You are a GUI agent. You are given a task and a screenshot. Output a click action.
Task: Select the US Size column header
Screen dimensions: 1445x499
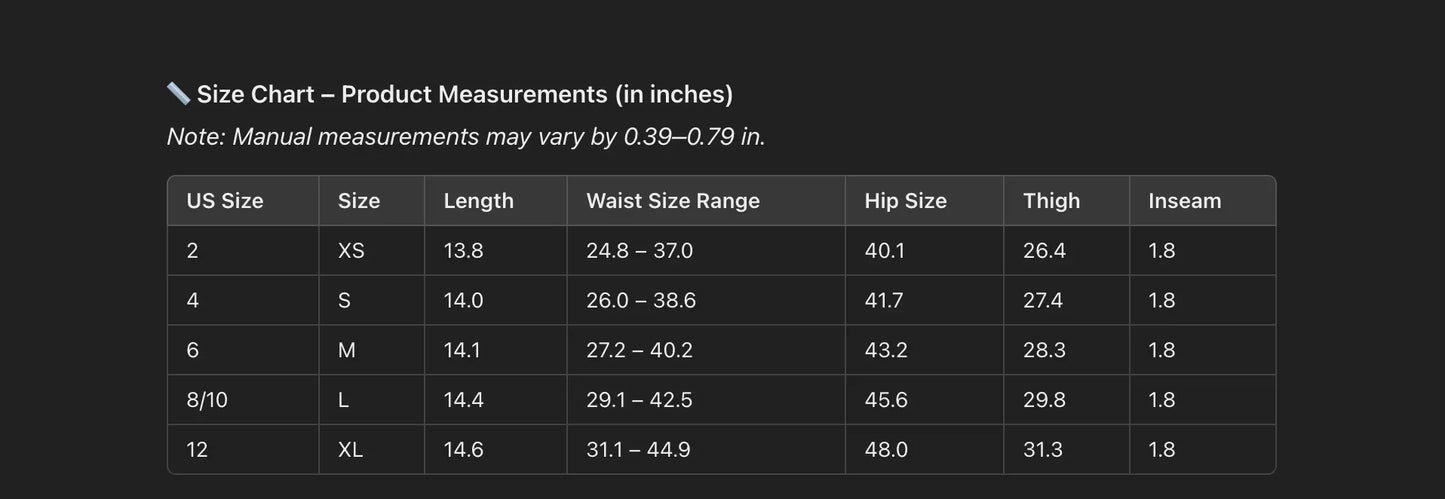pyautogui.click(x=225, y=201)
